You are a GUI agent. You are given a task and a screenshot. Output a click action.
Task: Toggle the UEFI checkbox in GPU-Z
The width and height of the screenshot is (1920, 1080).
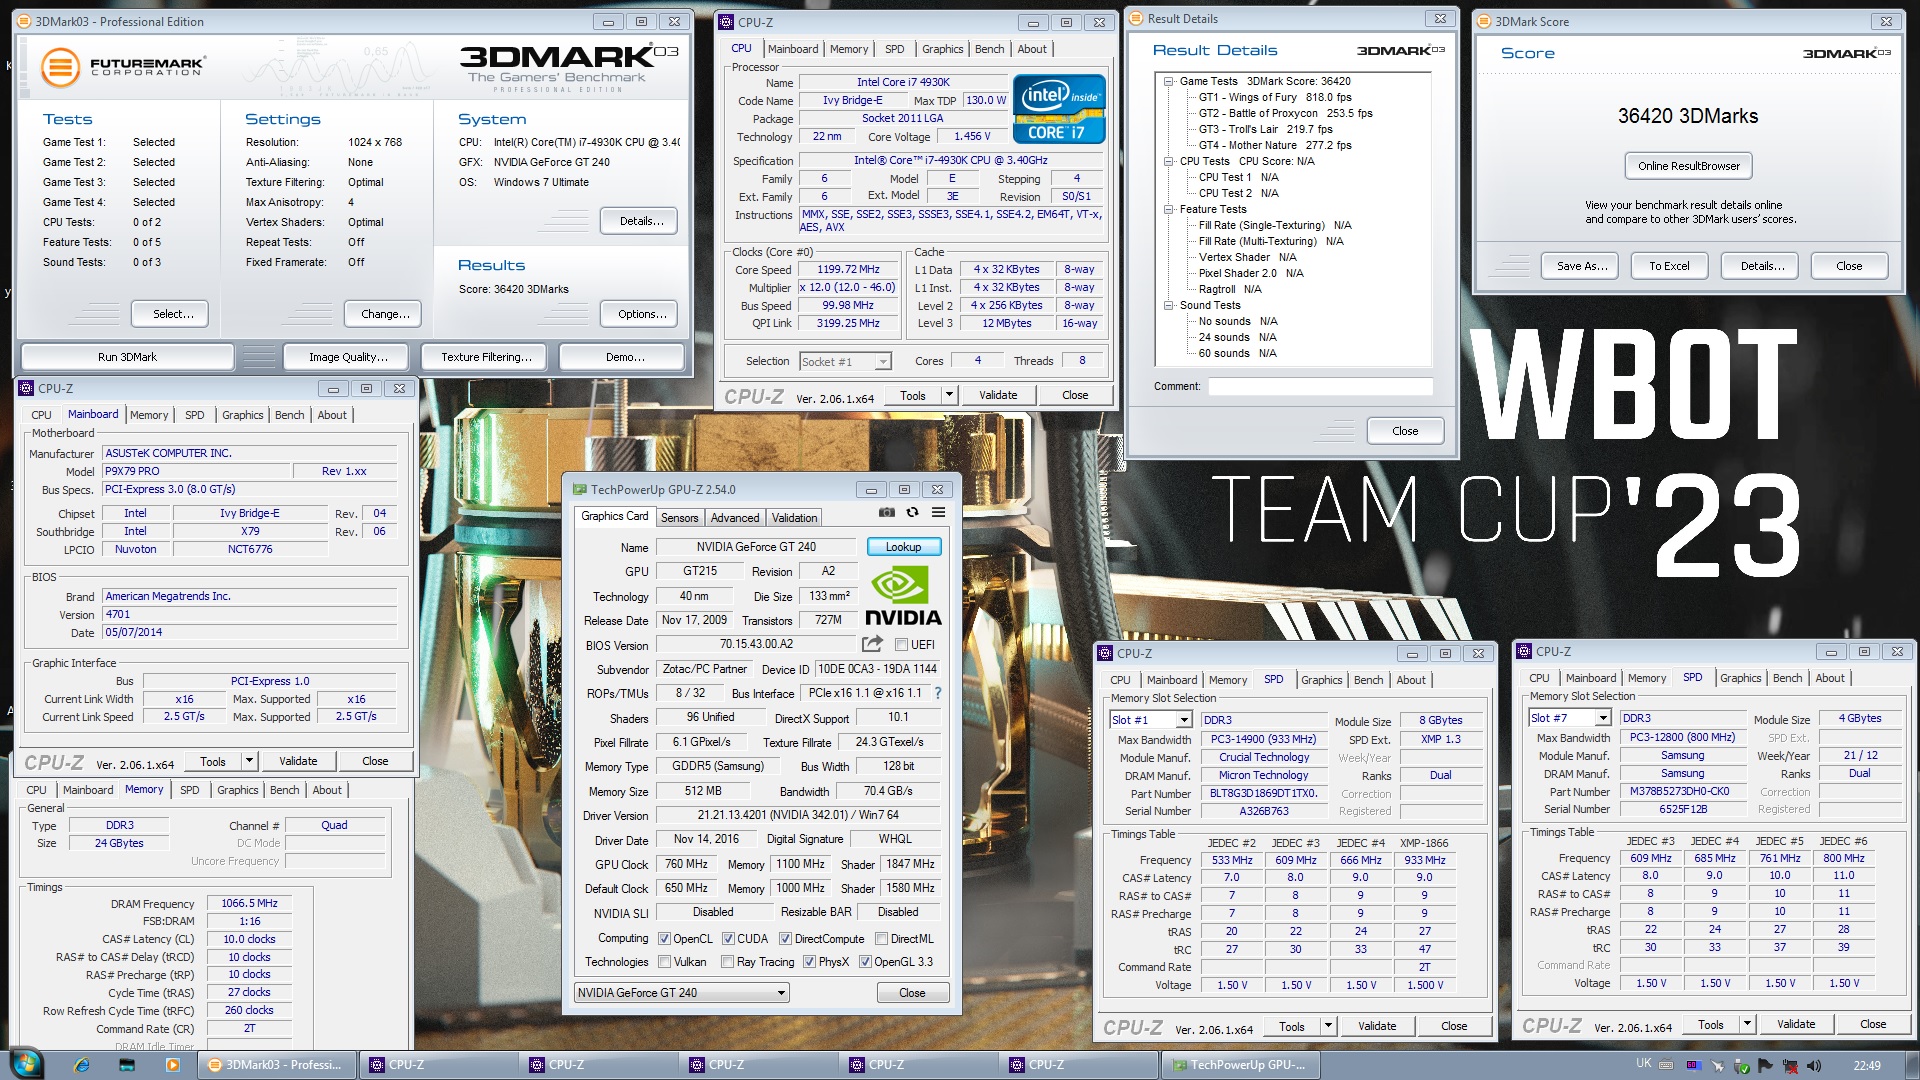pyautogui.click(x=901, y=645)
